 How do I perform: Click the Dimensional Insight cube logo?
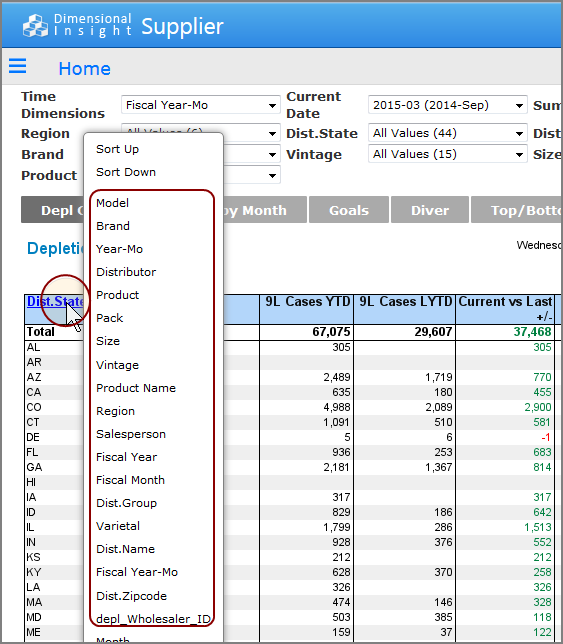pyautogui.click(x=35, y=26)
